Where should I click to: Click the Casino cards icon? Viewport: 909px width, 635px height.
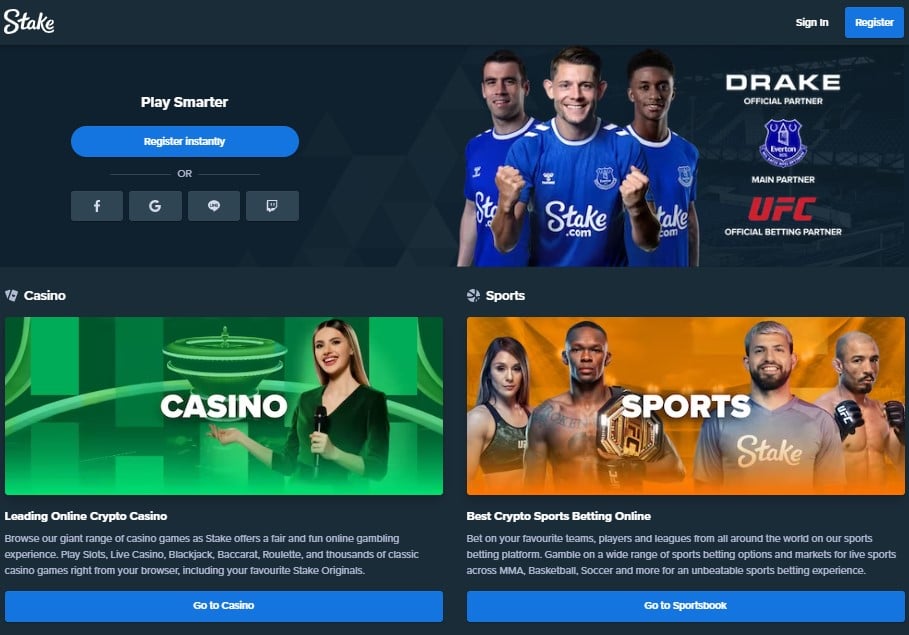click(x=12, y=295)
